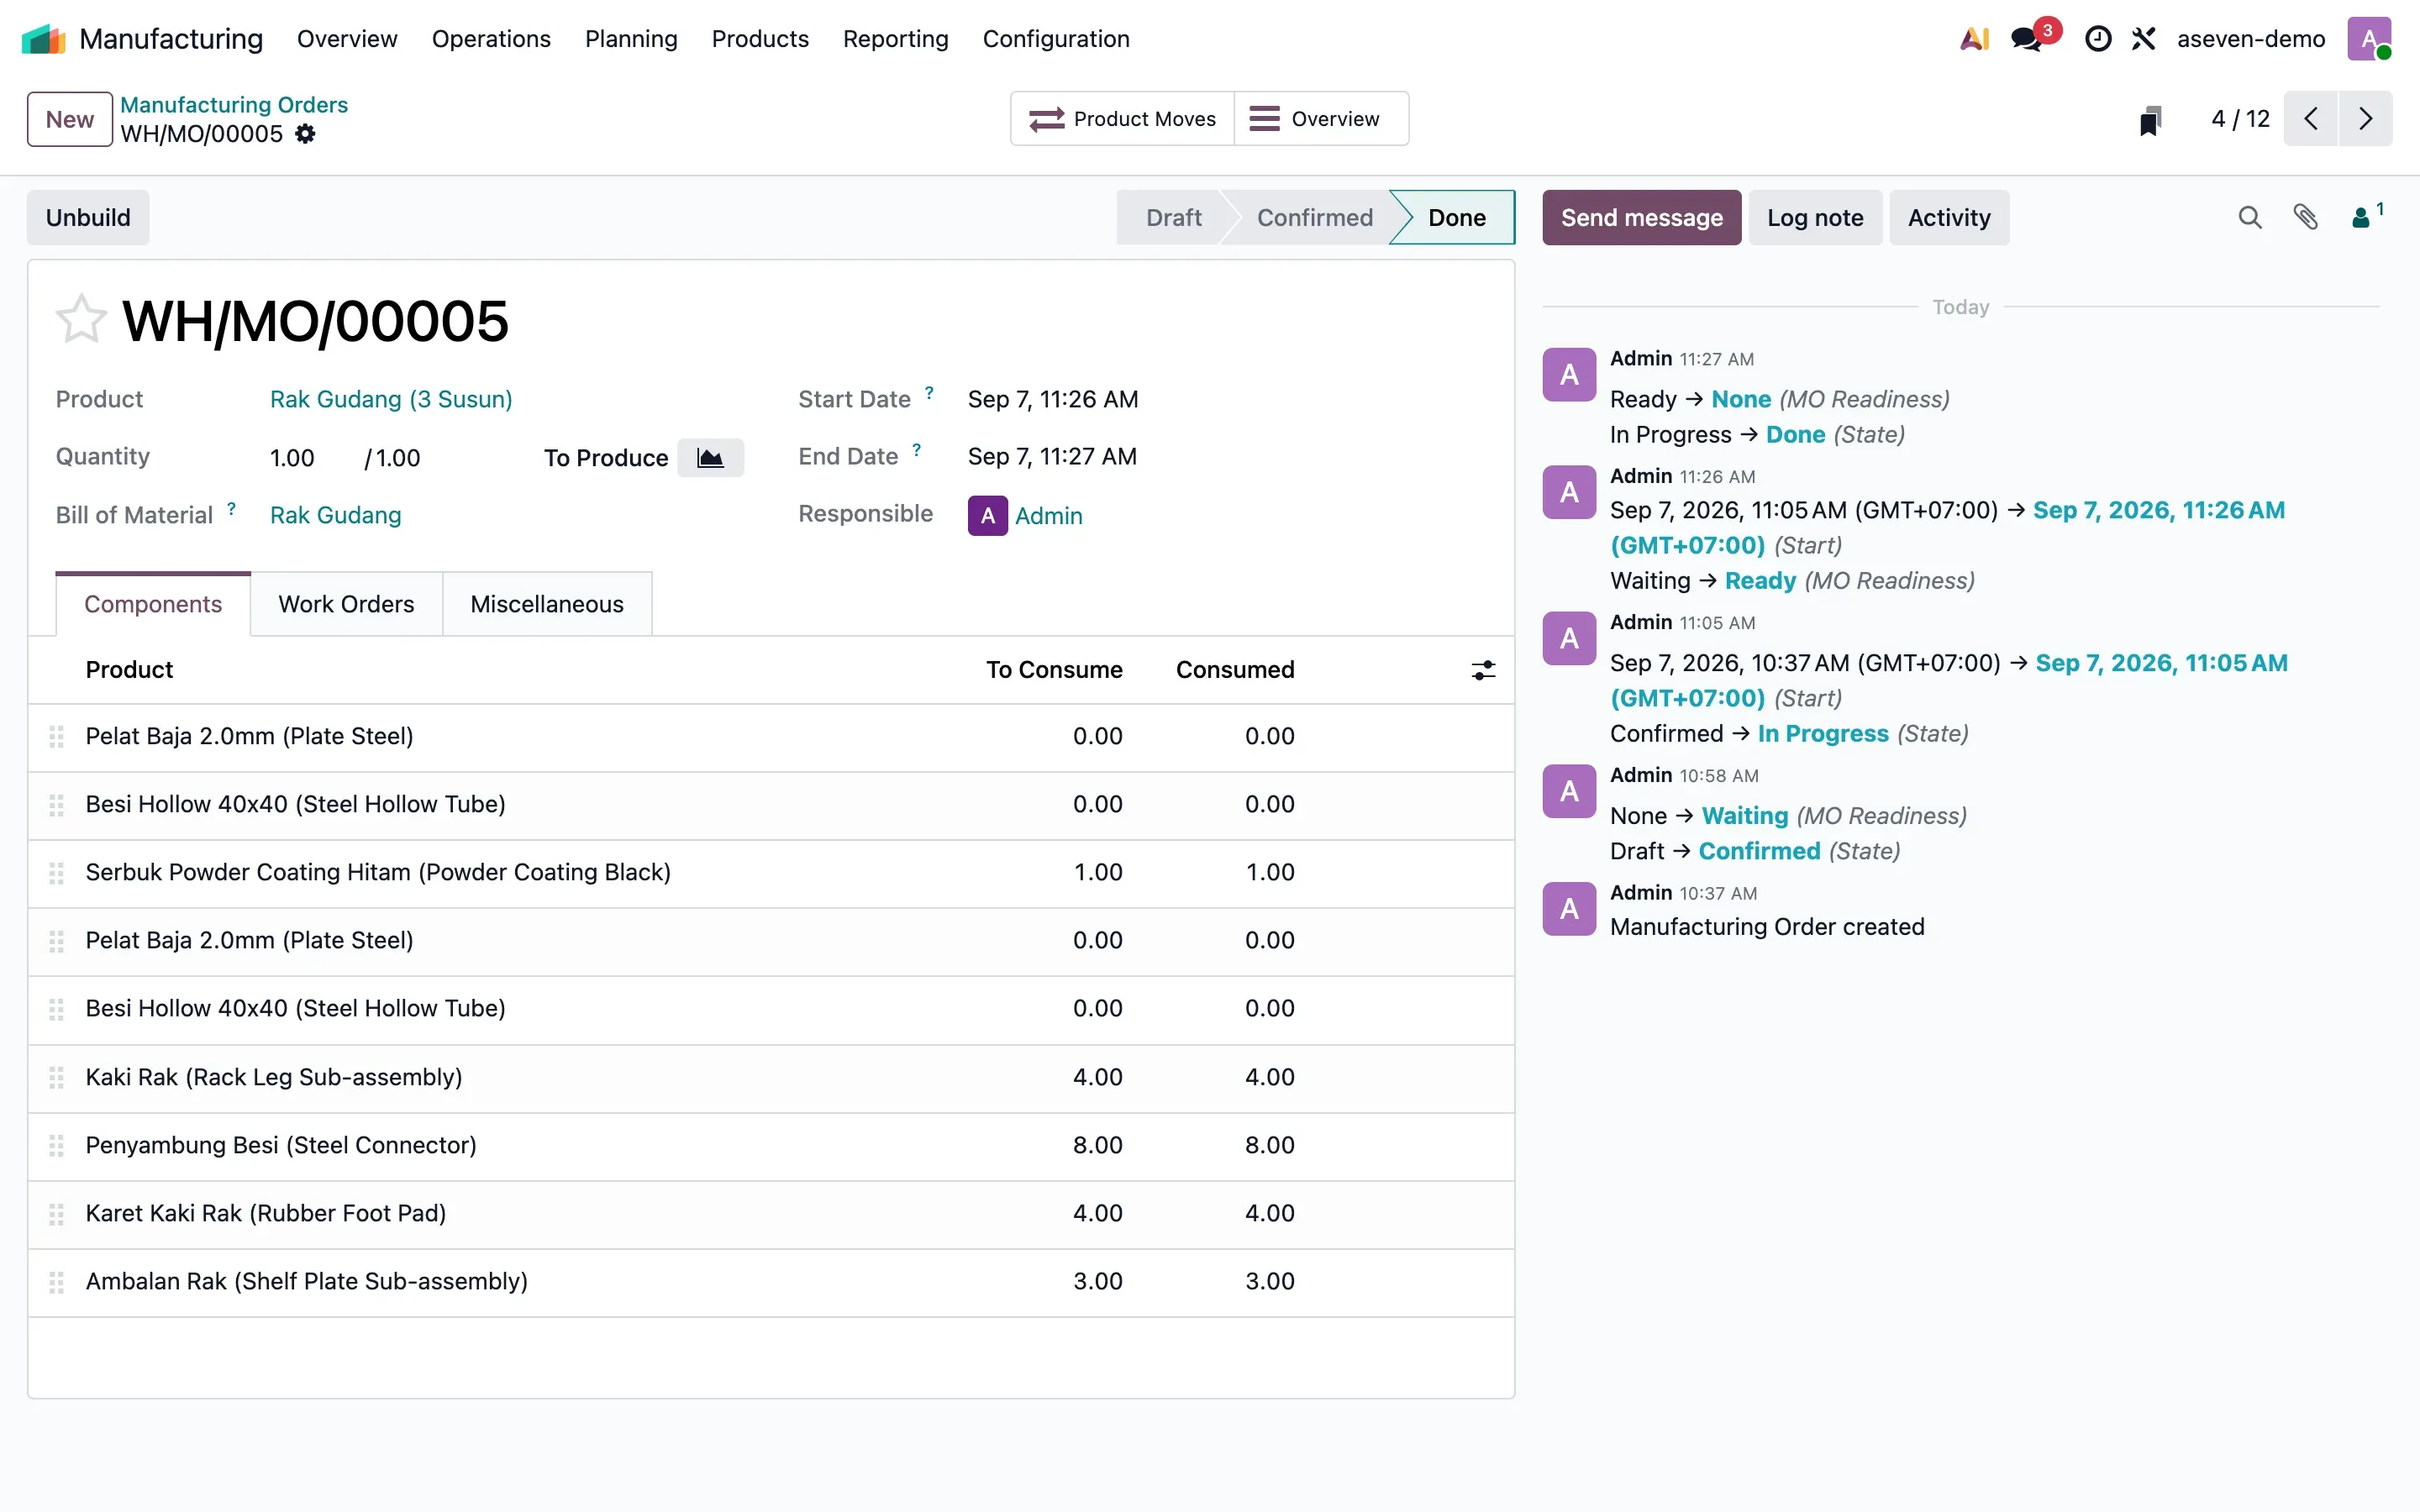Open the forecast chart icon beside To Produce
This screenshot has height=1512, width=2420.
pyautogui.click(x=710, y=458)
